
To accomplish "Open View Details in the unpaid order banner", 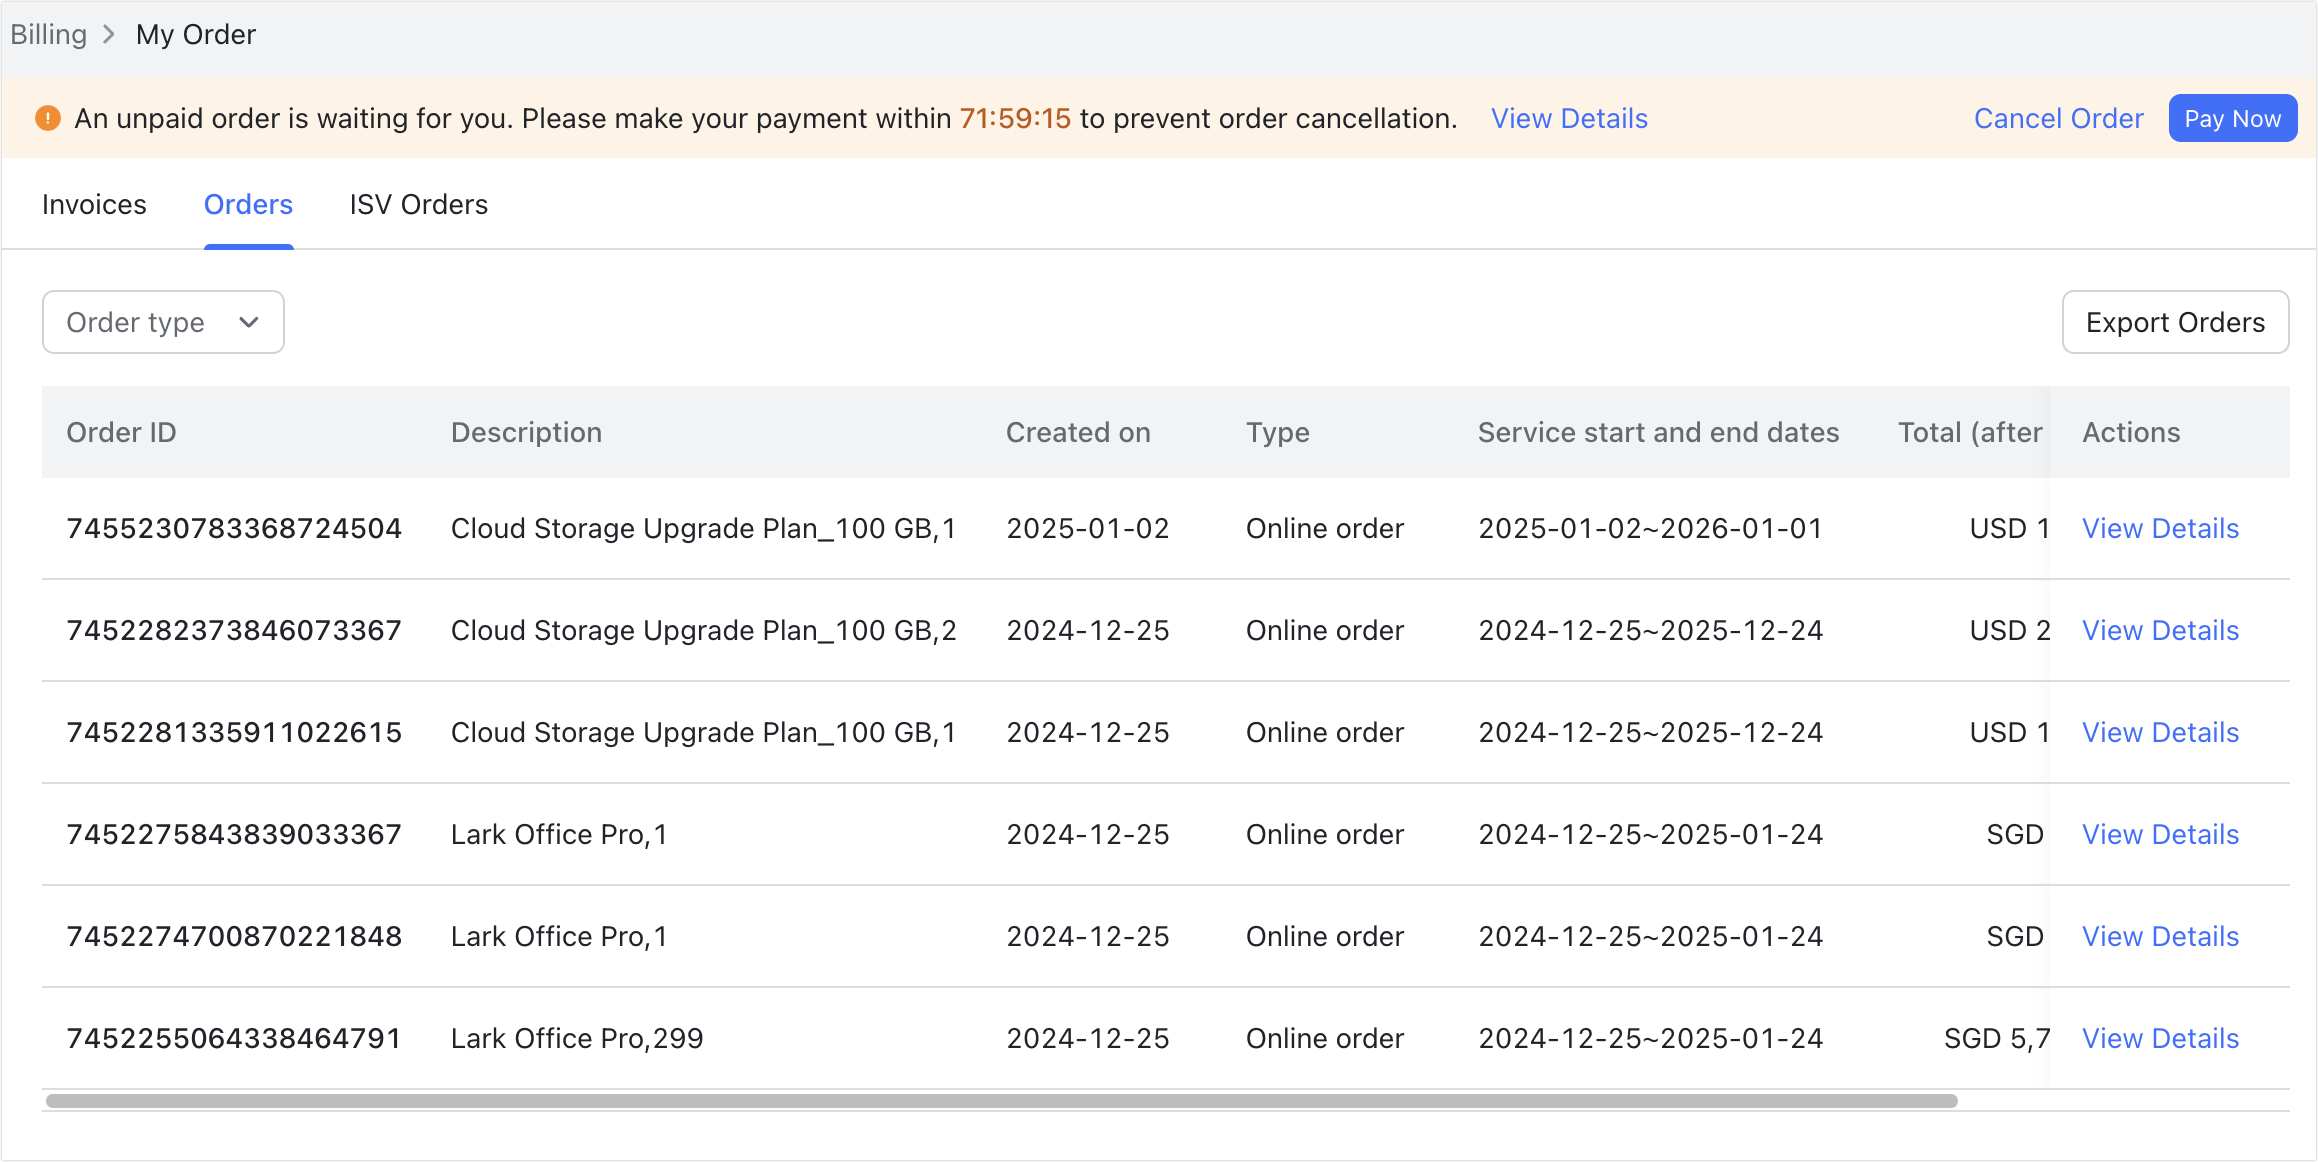I will pyautogui.click(x=1568, y=118).
